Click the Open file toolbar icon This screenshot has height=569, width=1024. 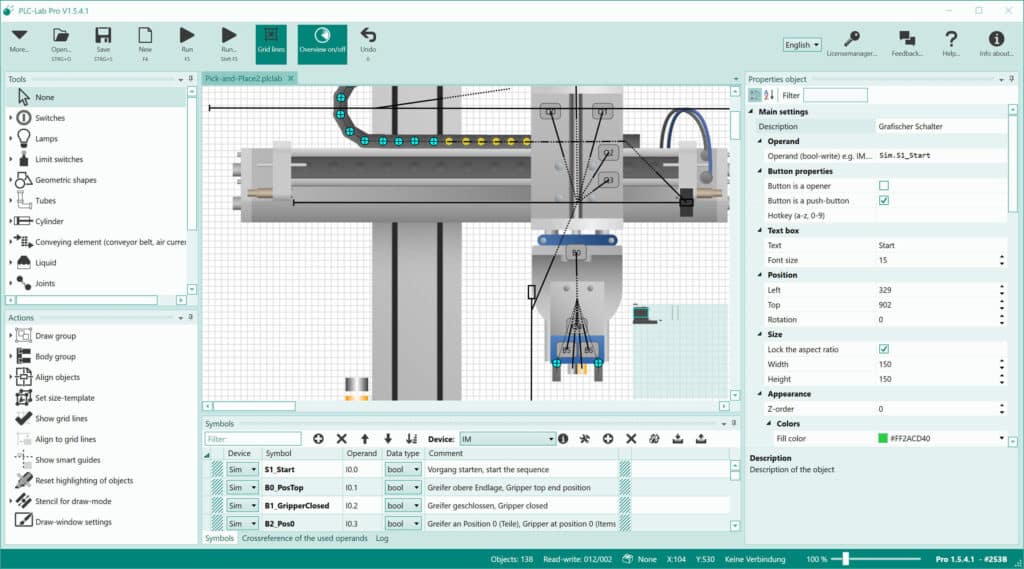(x=61, y=44)
